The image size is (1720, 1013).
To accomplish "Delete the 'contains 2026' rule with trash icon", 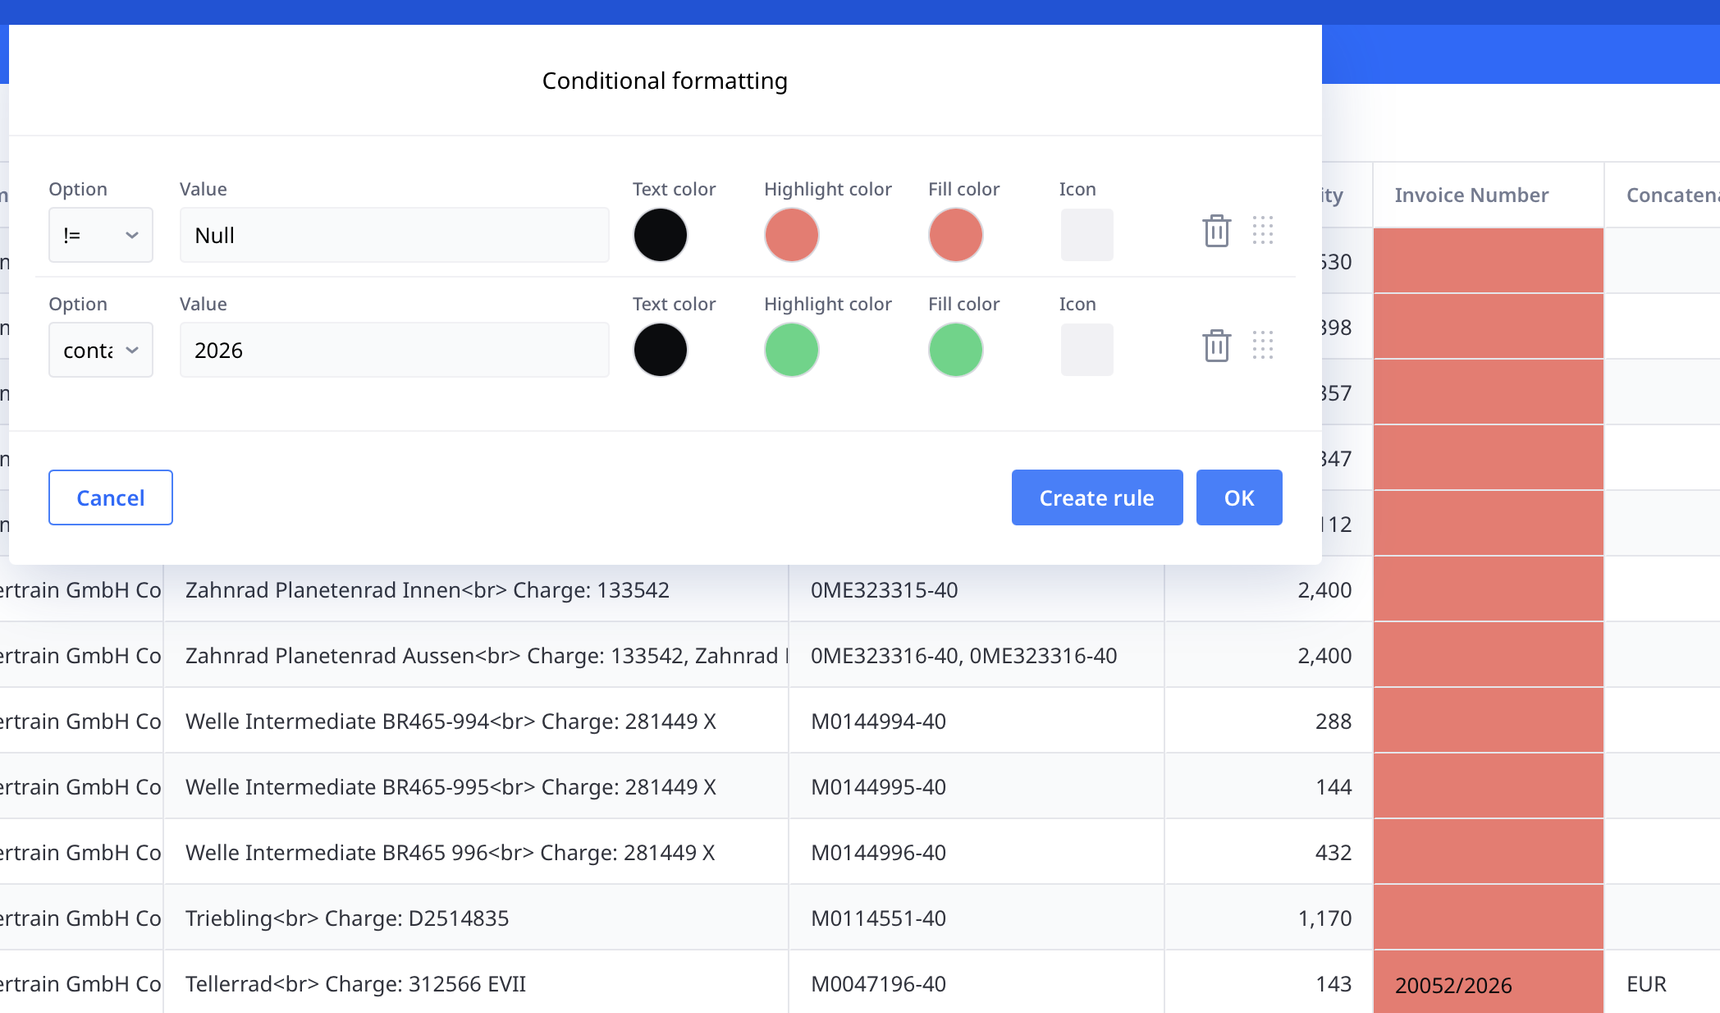I will click(1216, 346).
